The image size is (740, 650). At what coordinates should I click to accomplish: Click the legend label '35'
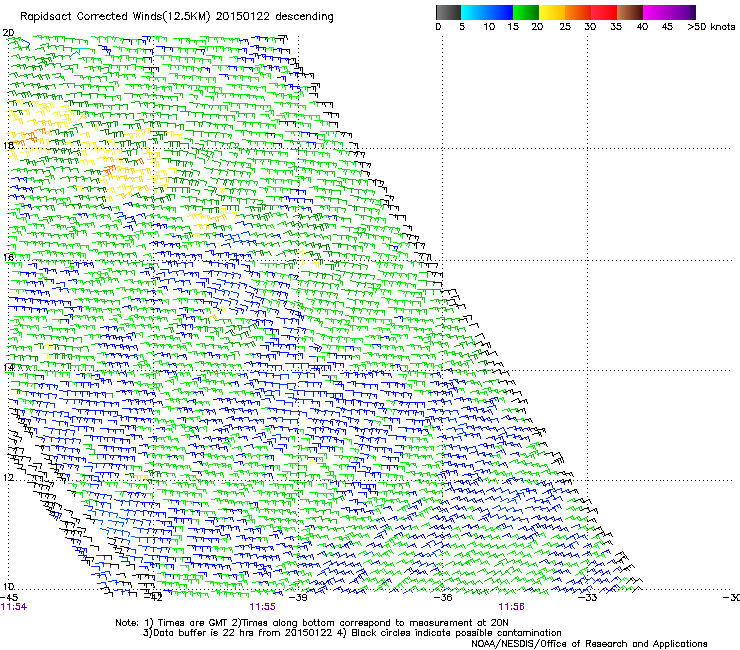(x=616, y=27)
